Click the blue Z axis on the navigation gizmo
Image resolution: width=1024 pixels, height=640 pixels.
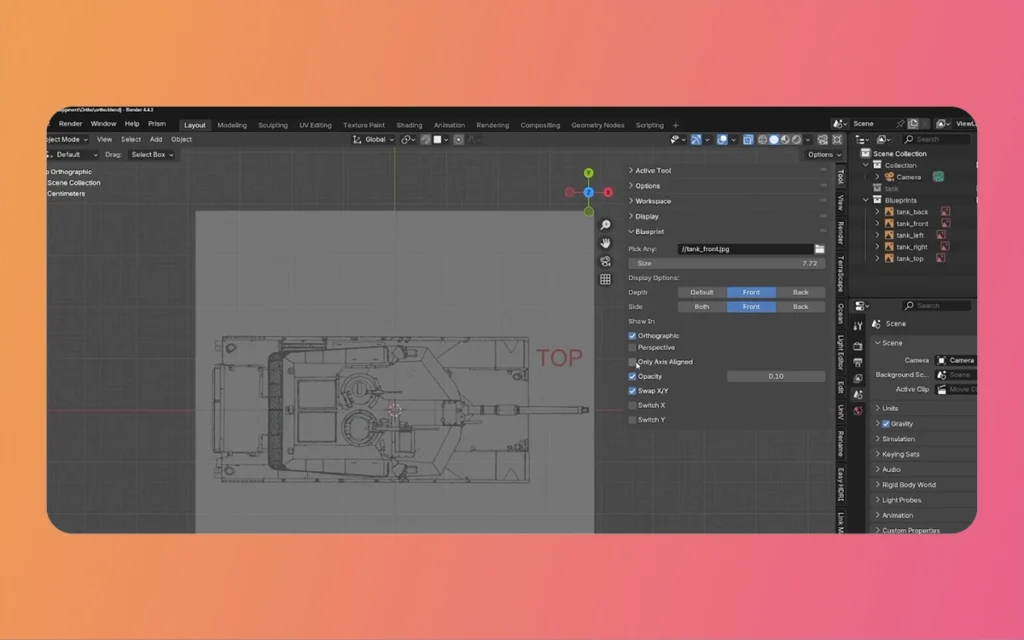coord(588,192)
